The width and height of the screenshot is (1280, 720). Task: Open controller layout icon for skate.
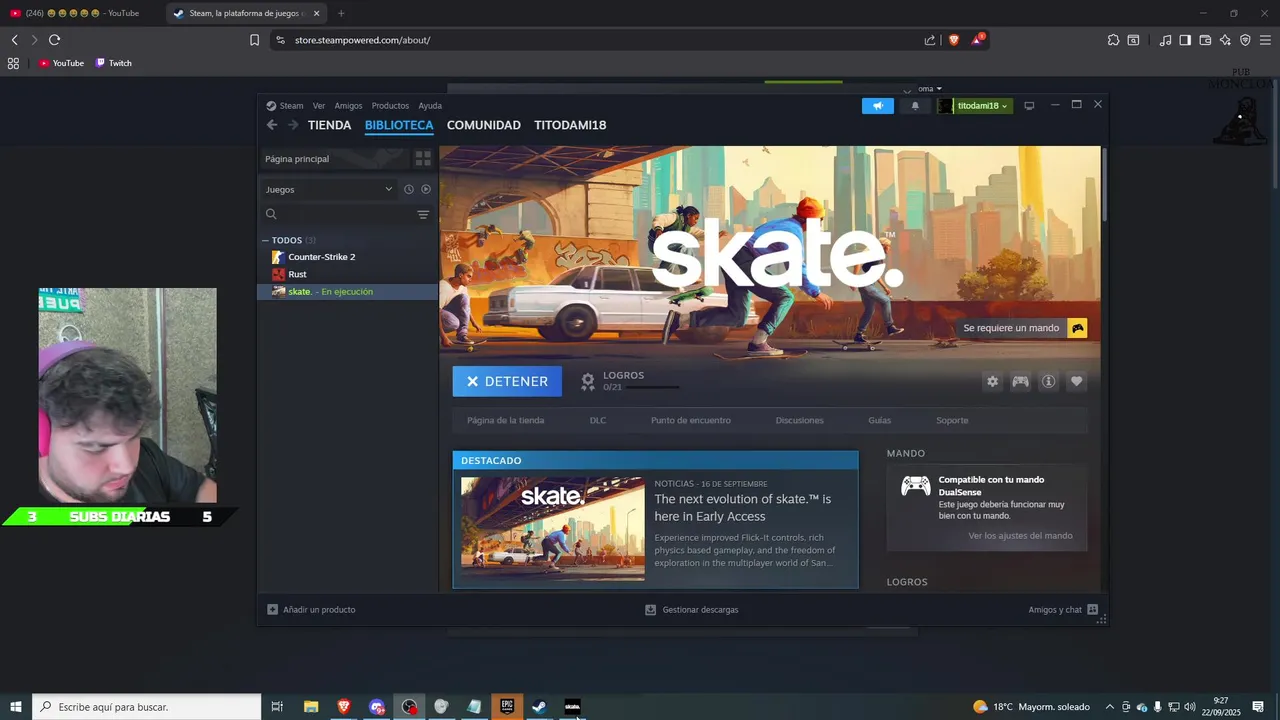tap(1020, 381)
